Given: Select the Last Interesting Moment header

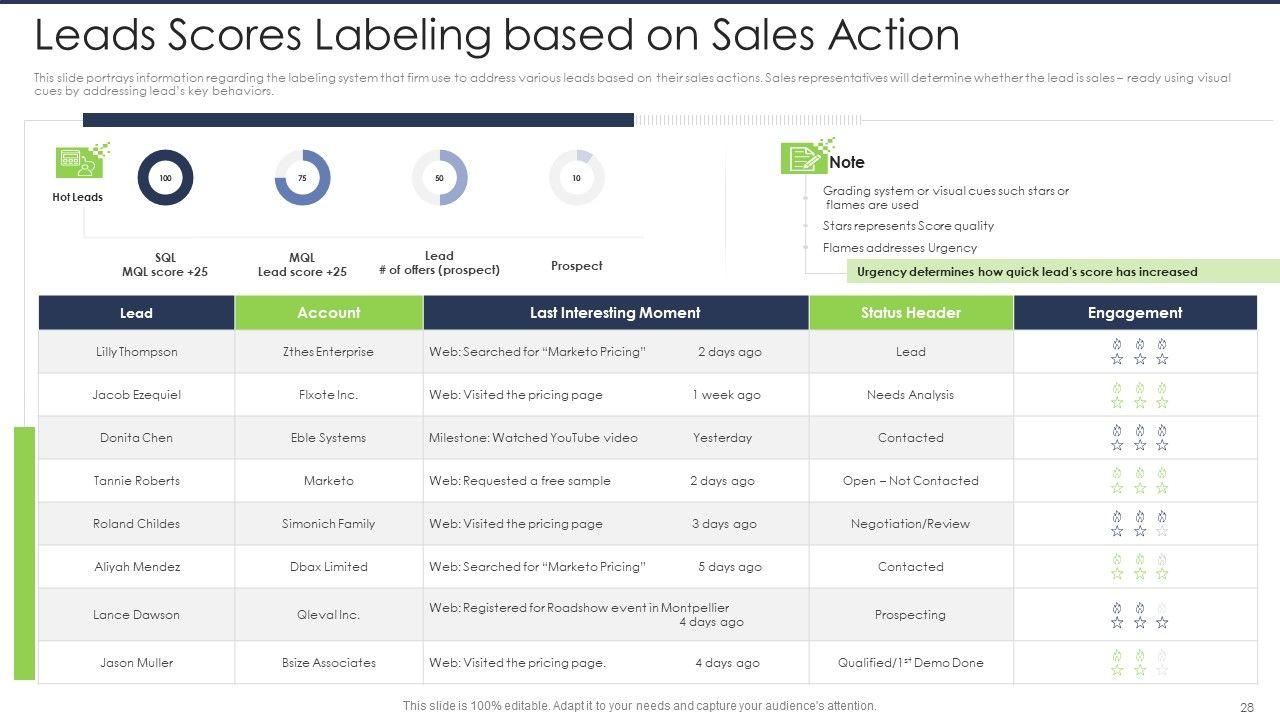Looking at the screenshot, I should [615, 313].
